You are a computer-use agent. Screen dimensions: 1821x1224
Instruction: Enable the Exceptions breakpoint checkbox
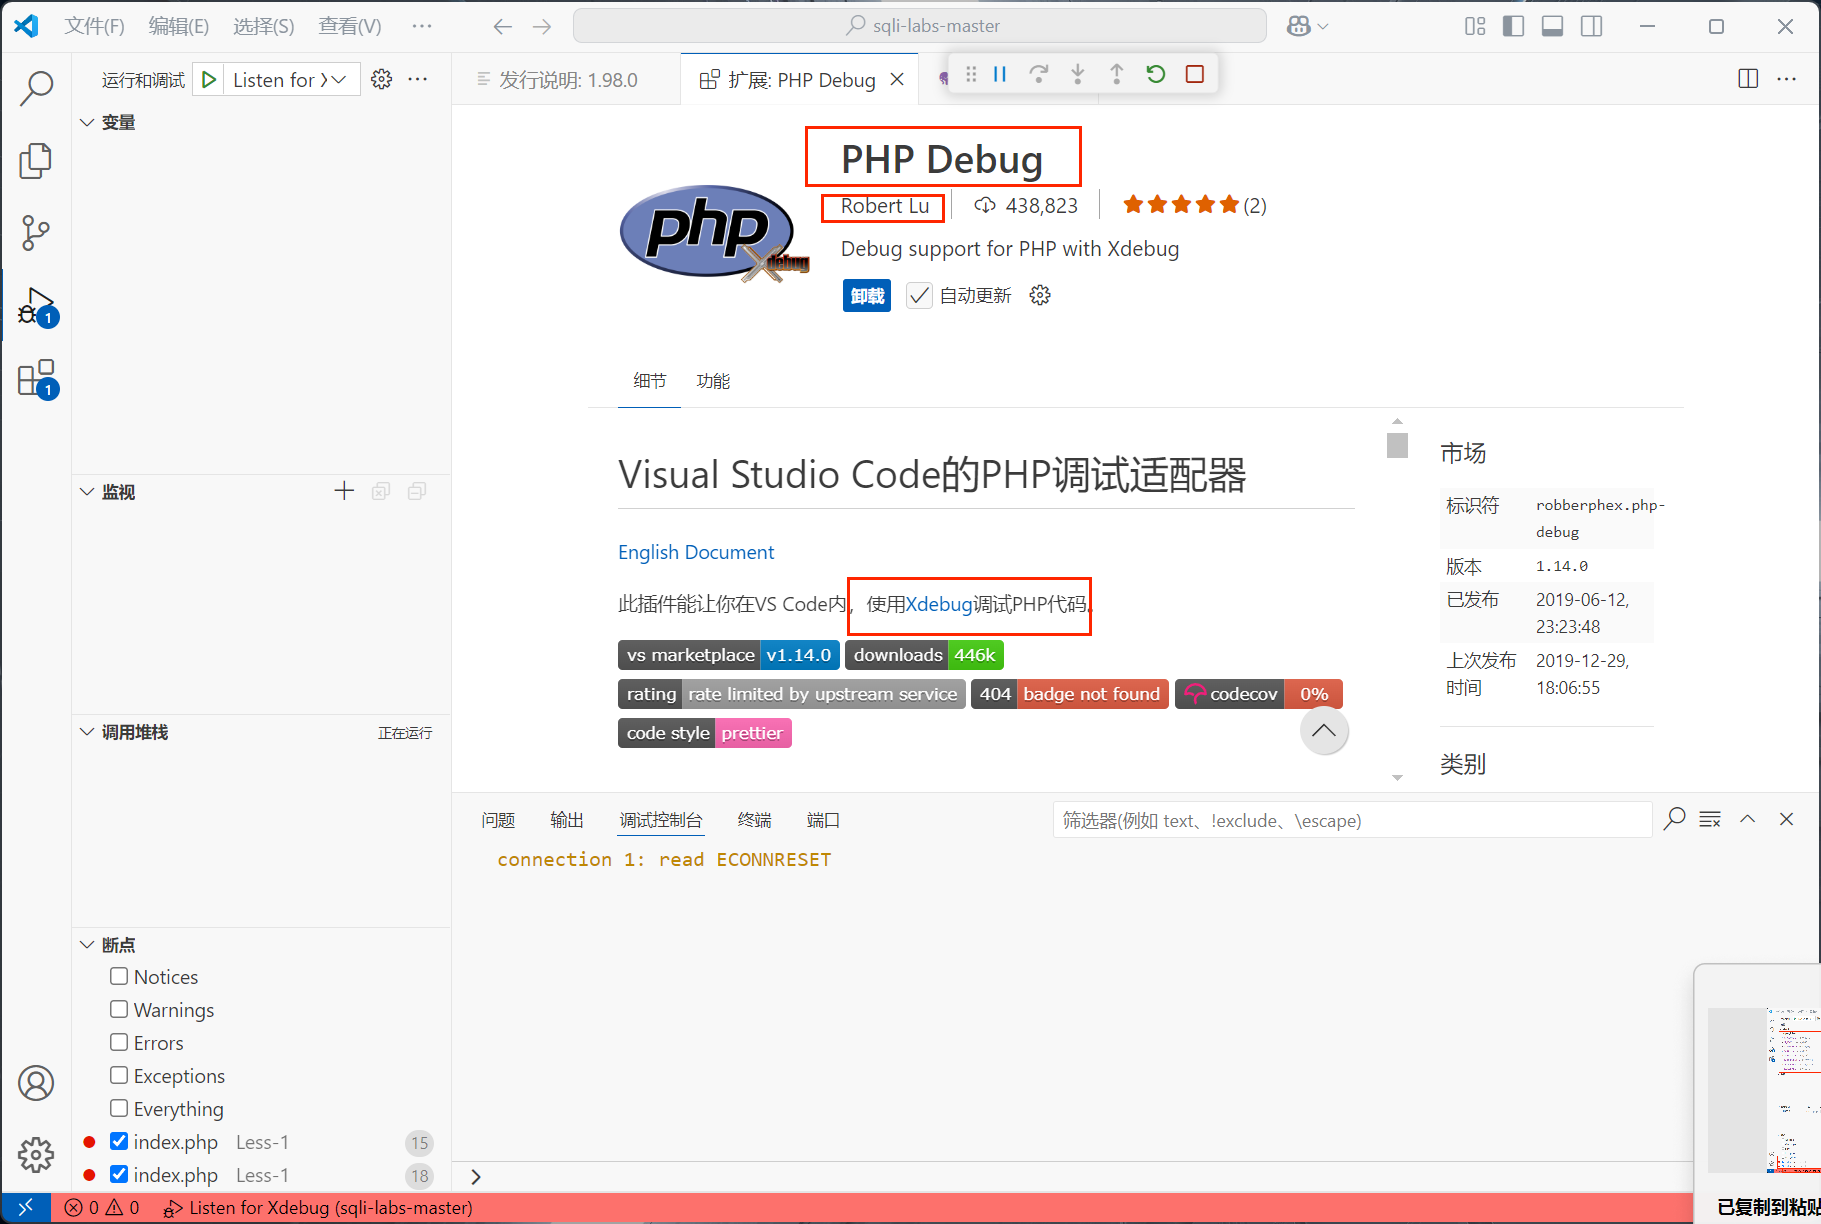[119, 1075]
